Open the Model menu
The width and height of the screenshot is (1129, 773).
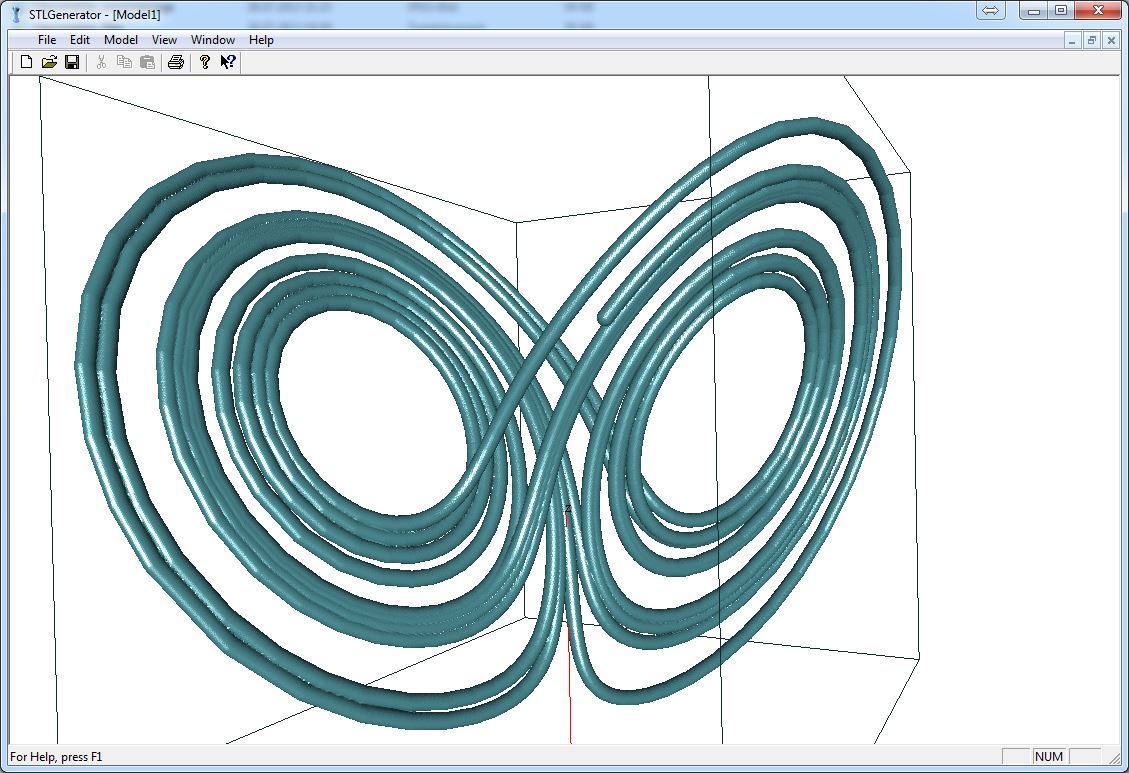pyautogui.click(x=121, y=40)
